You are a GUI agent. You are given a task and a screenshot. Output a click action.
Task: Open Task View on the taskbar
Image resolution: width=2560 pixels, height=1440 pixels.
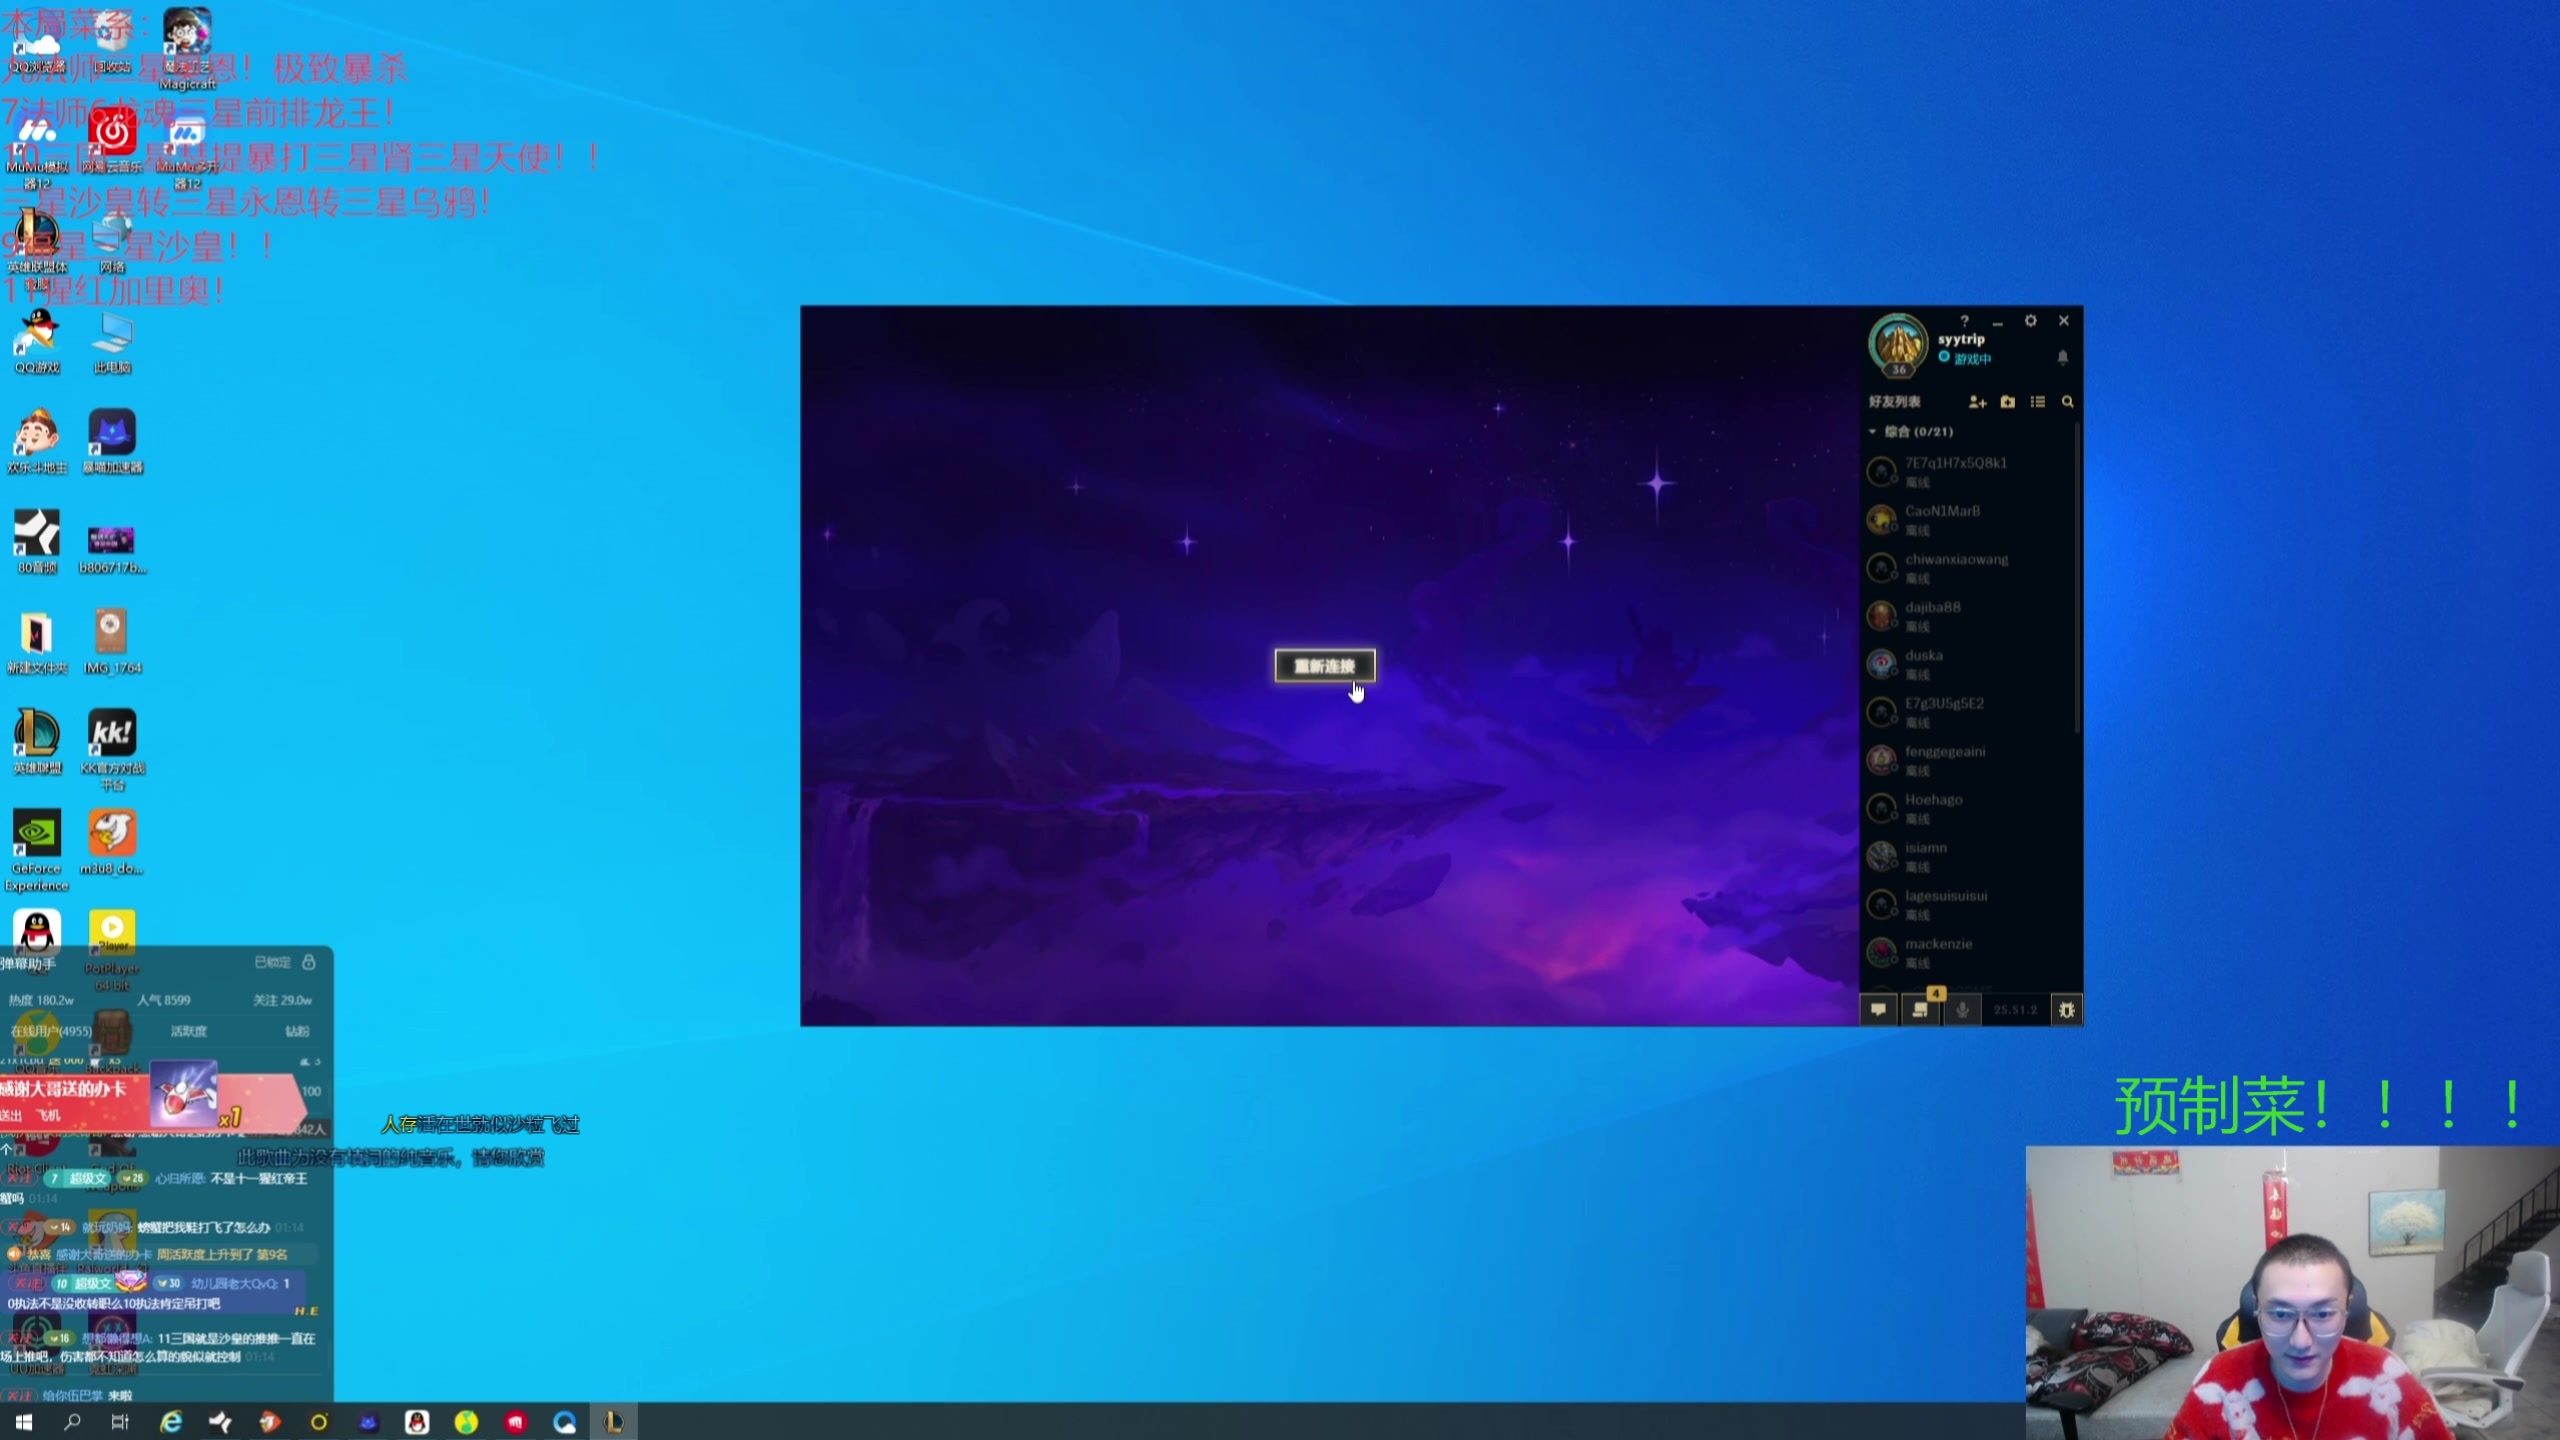(x=120, y=1422)
